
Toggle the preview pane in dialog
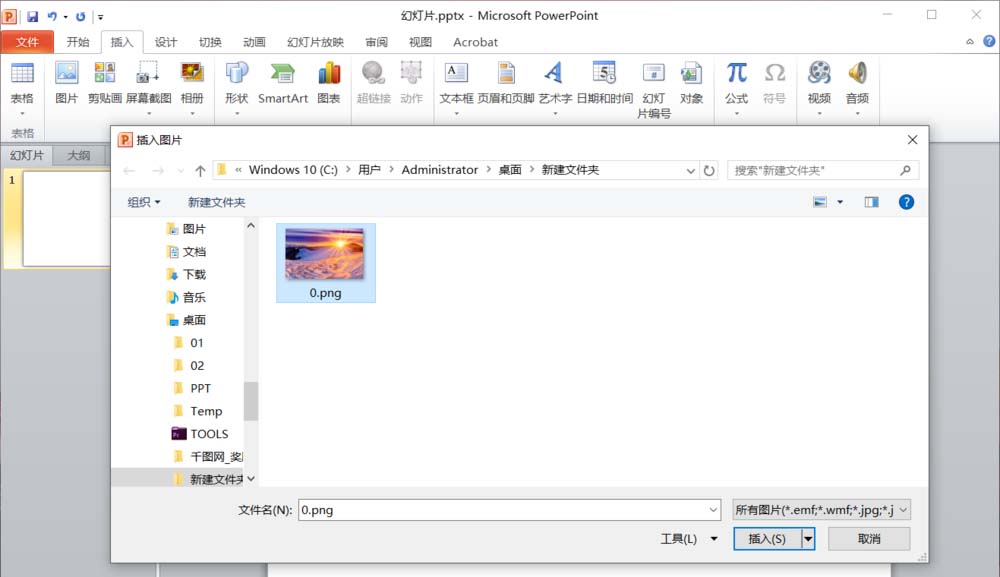[871, 202]
